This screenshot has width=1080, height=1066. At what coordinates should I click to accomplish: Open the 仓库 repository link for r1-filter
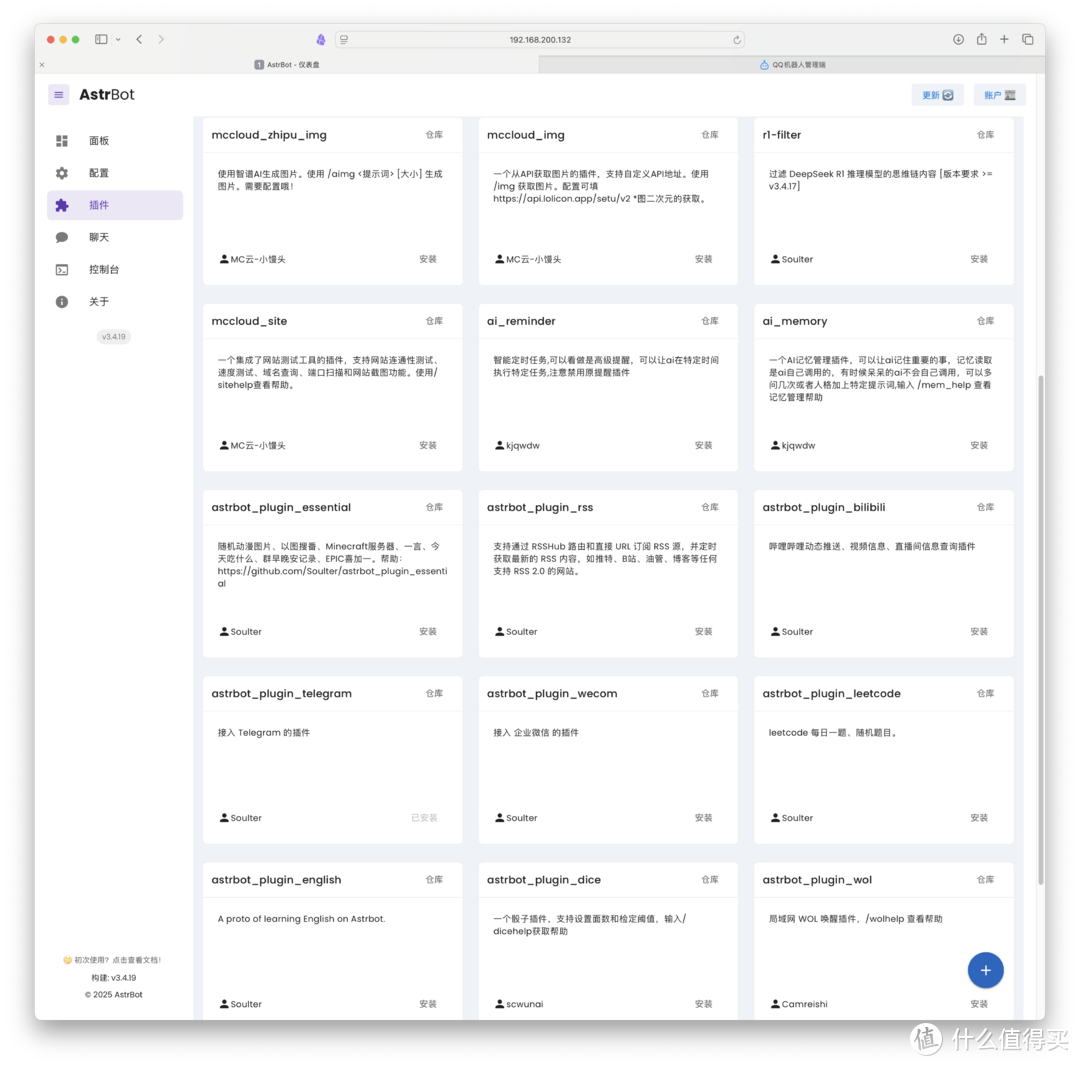pos(985,134)
